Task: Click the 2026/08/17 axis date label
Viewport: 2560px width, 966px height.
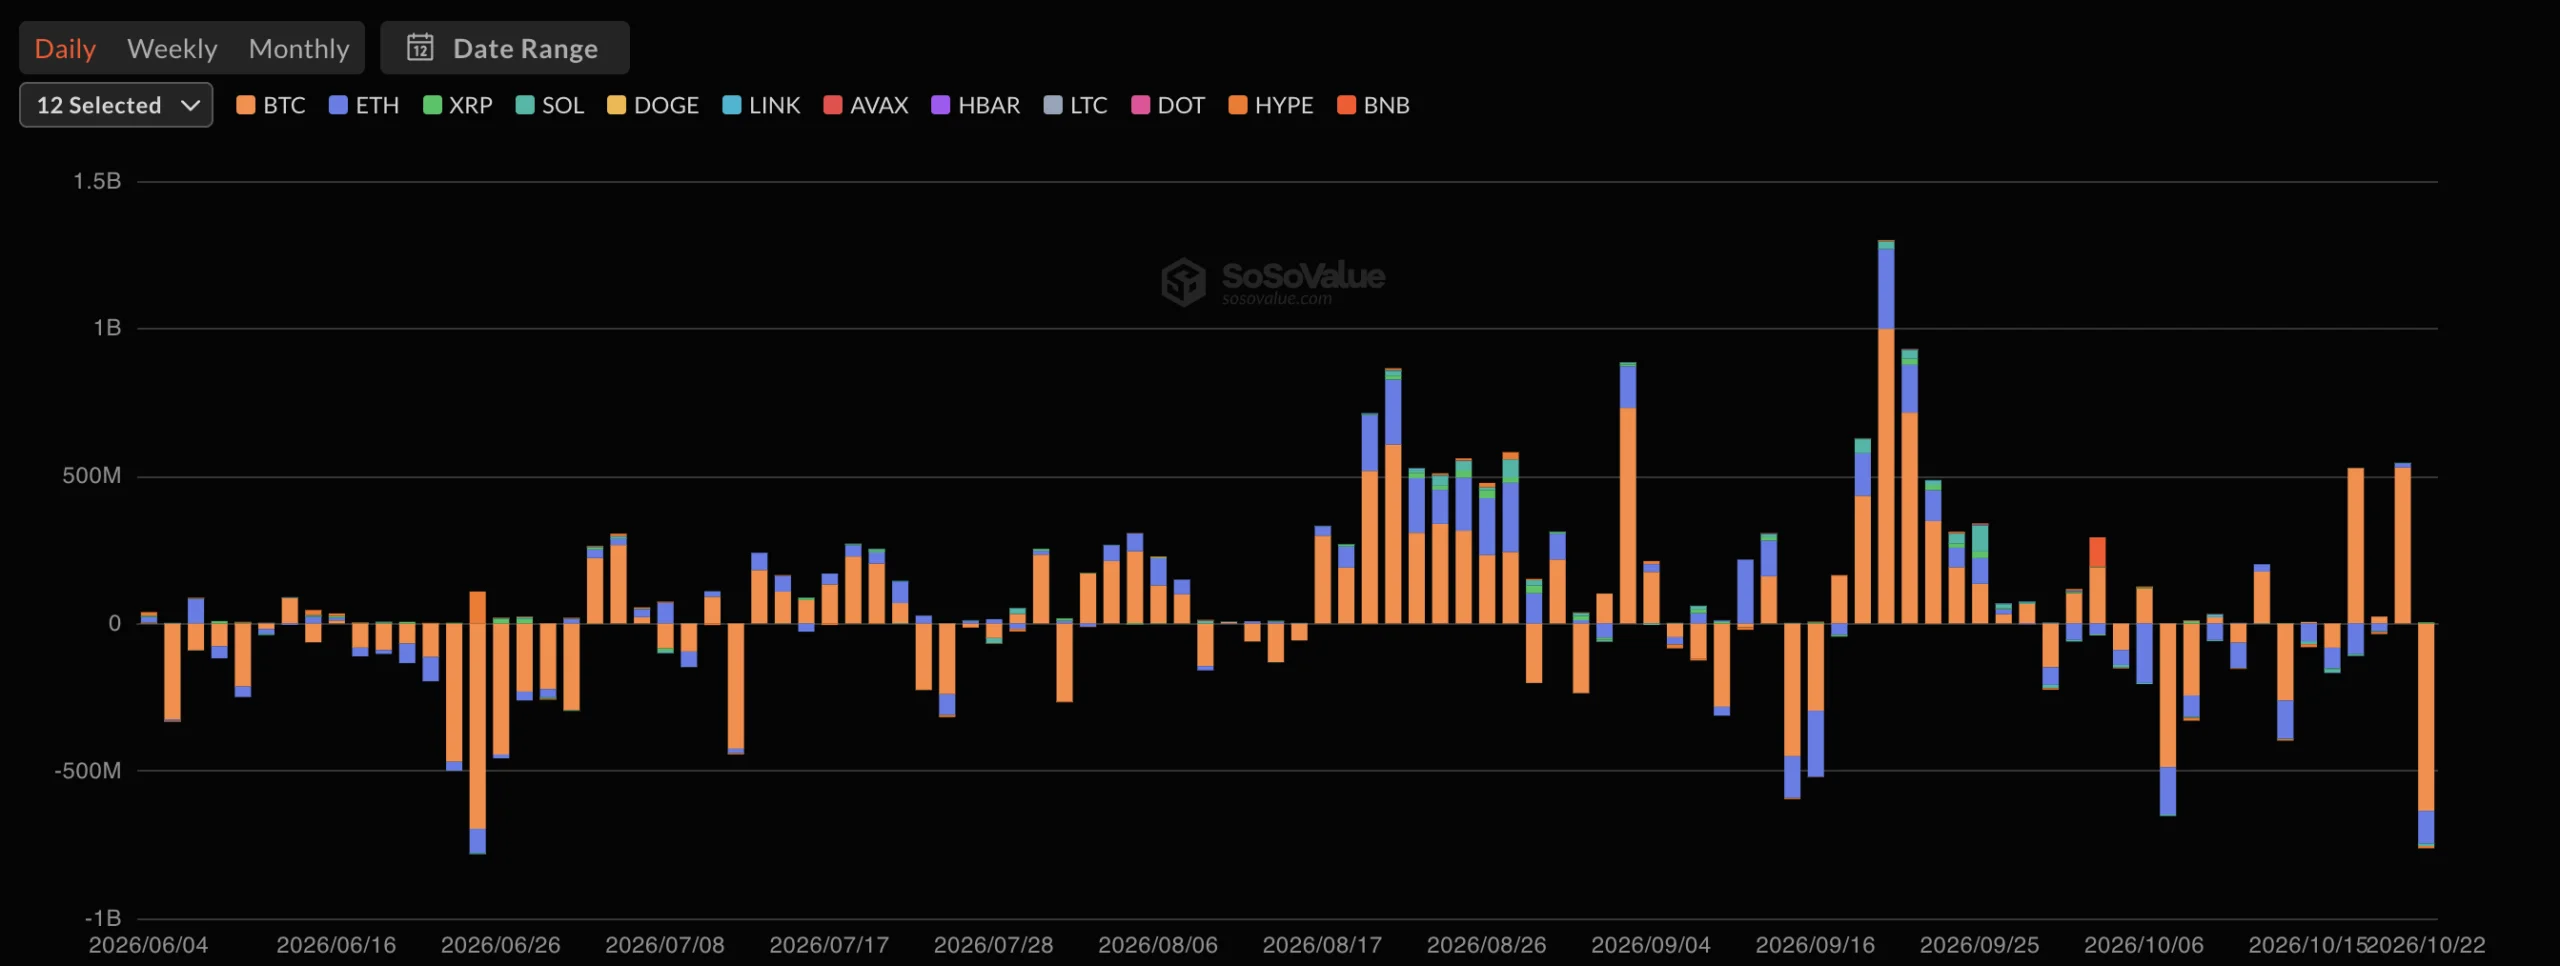Action: click(1322, 945)
